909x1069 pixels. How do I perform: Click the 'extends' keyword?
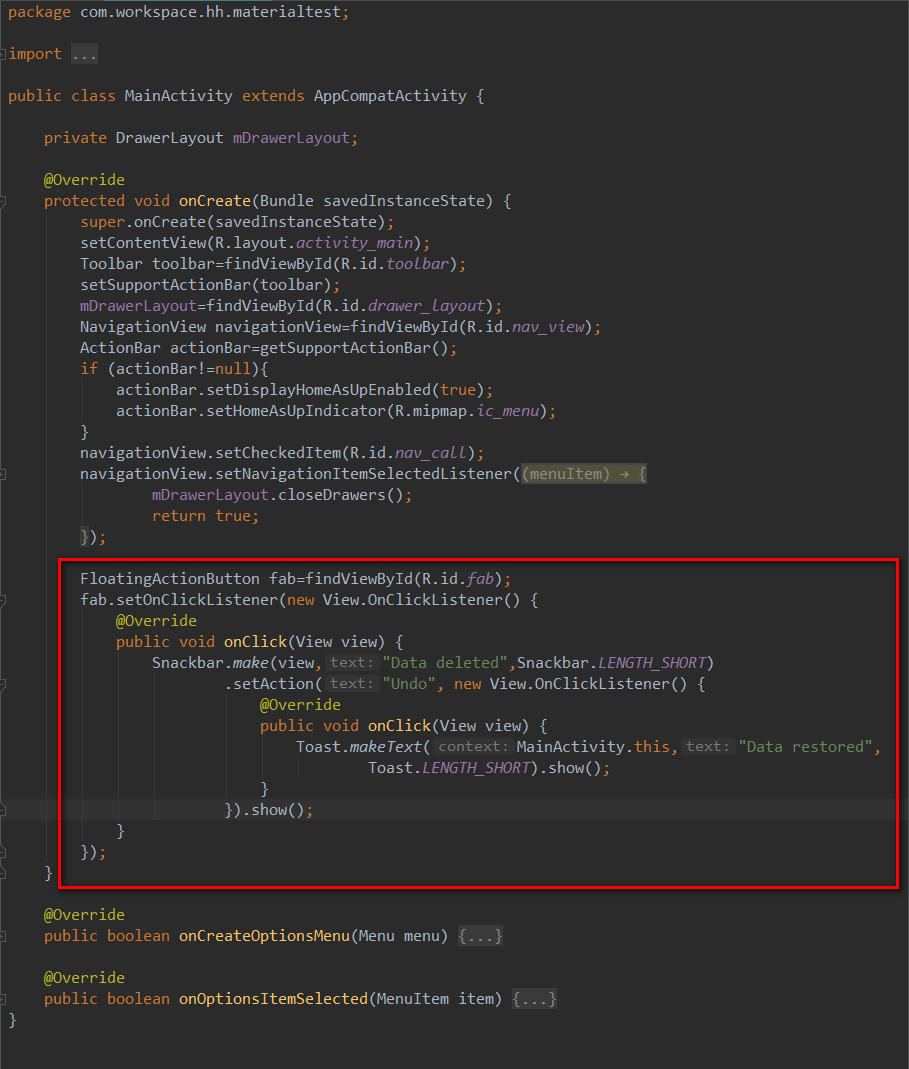pyautogui.click(x=273, y=96)
